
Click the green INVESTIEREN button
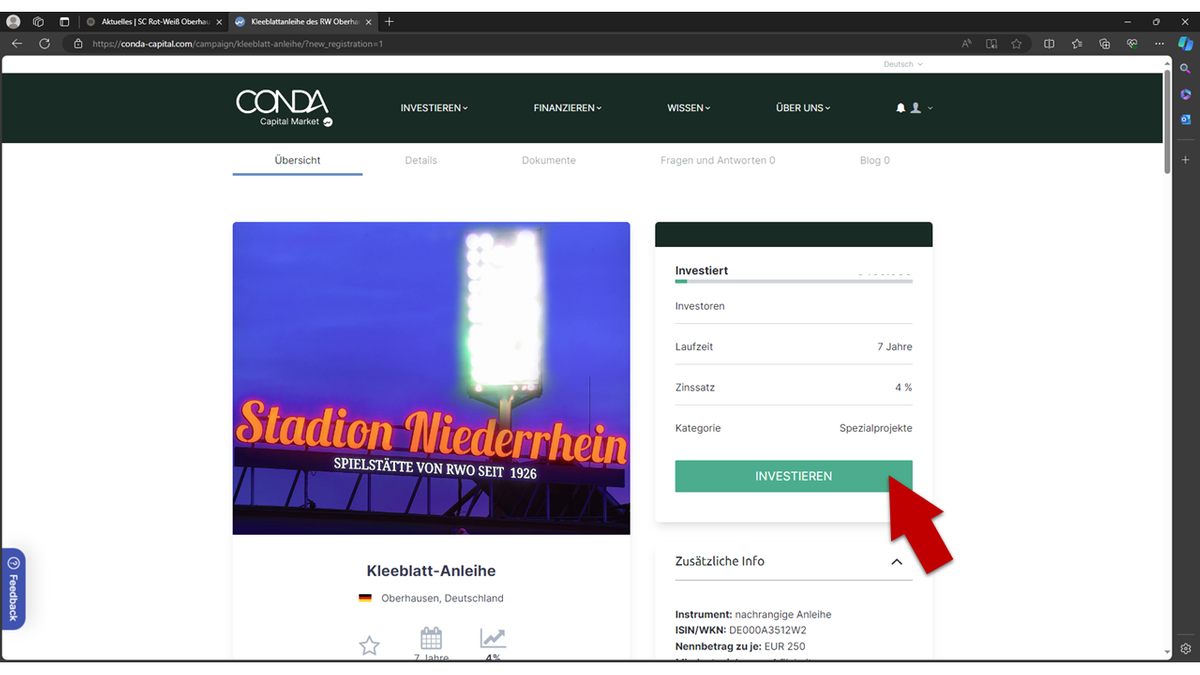pyautogui.click(x=794, y=476)
